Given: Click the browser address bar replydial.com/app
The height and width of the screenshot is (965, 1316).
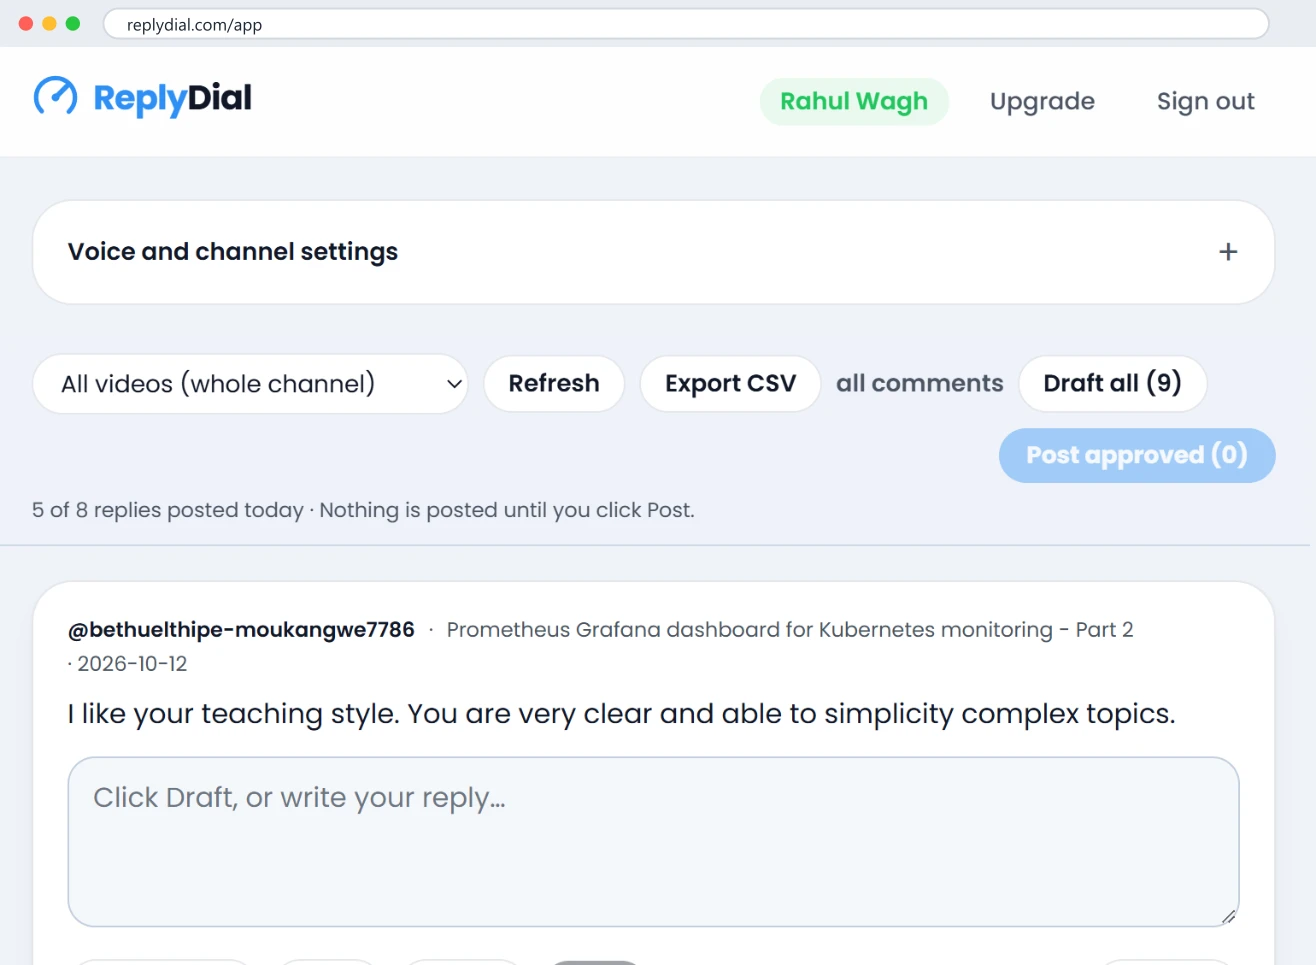Looking at the screenshot, I should pyautogui.click(x=686, y=24).
